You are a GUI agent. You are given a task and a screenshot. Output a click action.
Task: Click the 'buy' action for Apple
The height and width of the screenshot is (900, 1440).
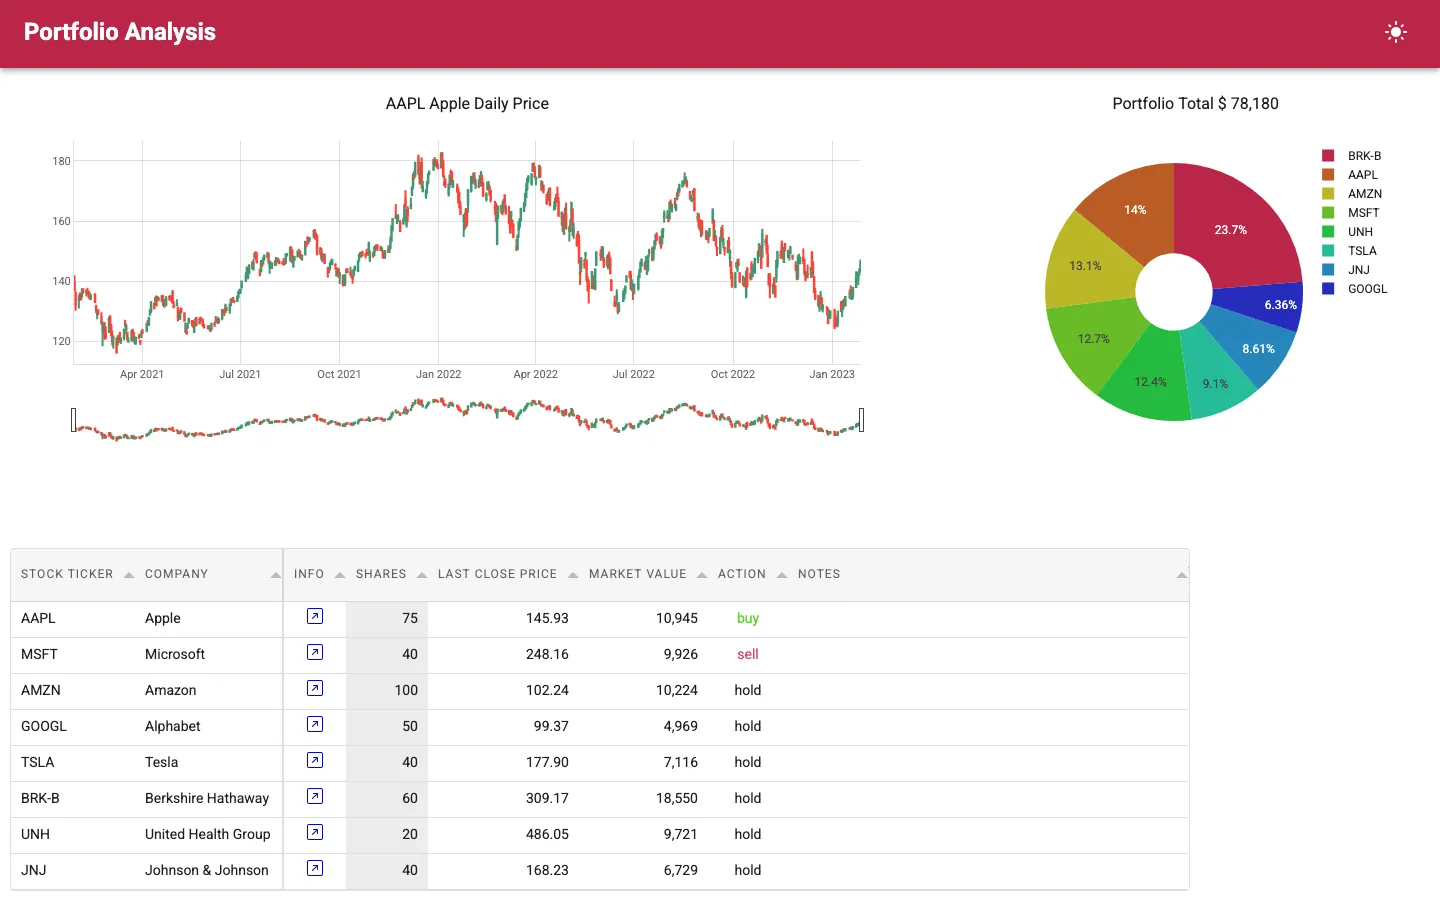click(748, 618)
